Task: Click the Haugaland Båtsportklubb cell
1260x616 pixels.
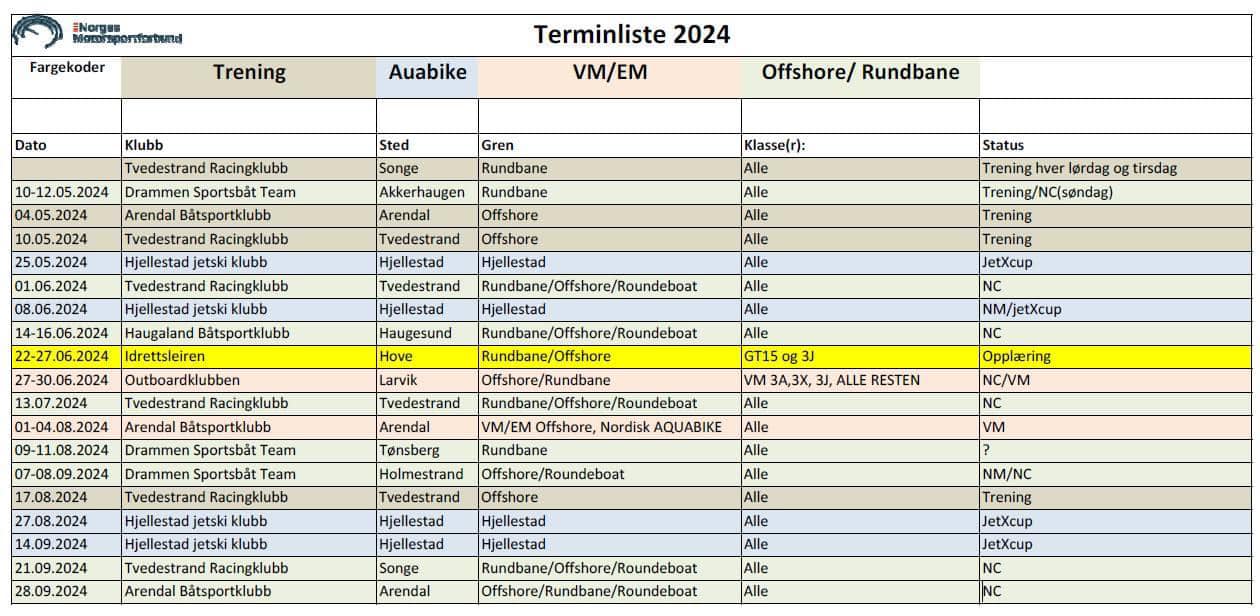Action: (x=249, y=333)
